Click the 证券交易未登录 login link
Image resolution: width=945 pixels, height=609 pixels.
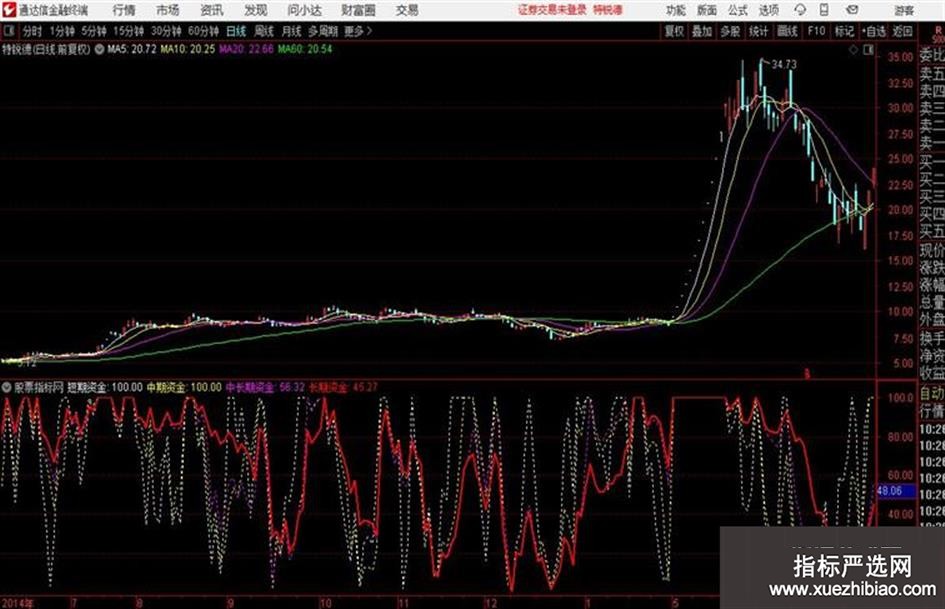(552, 10)
